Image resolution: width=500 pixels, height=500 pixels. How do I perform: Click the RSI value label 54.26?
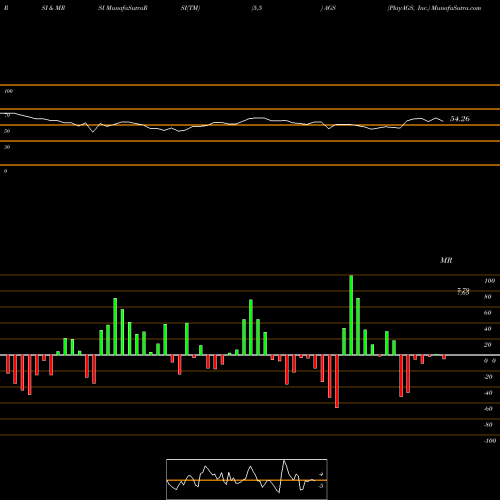[x=460, y=119]
